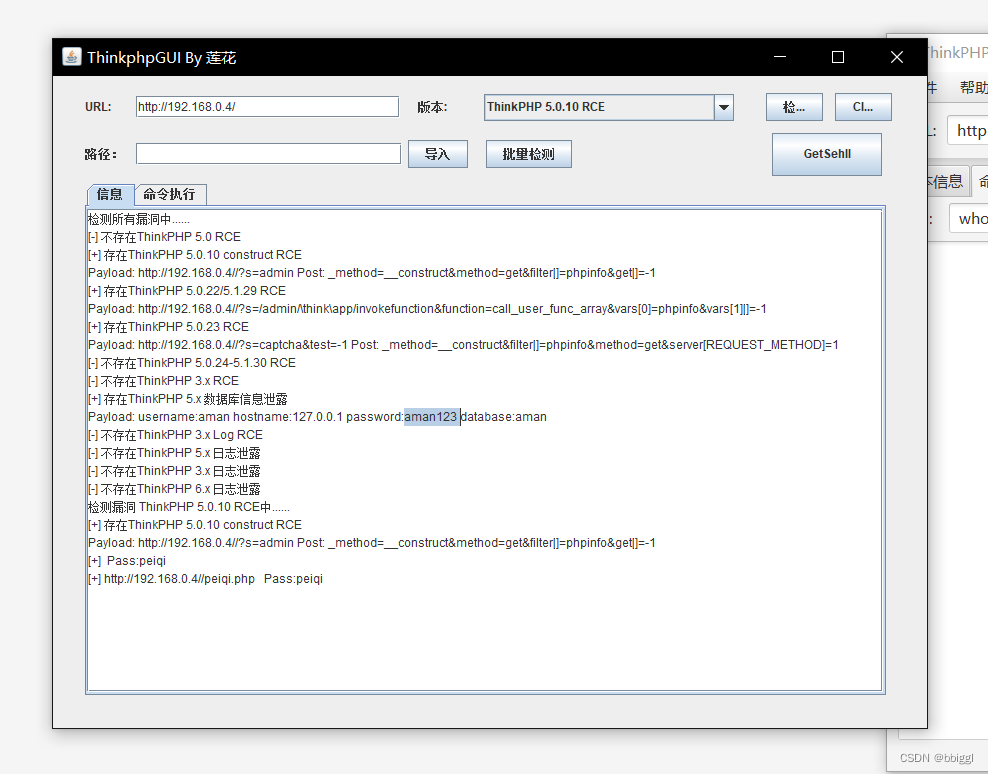Switch to the 命令执行 tab

tap(170, 194)
